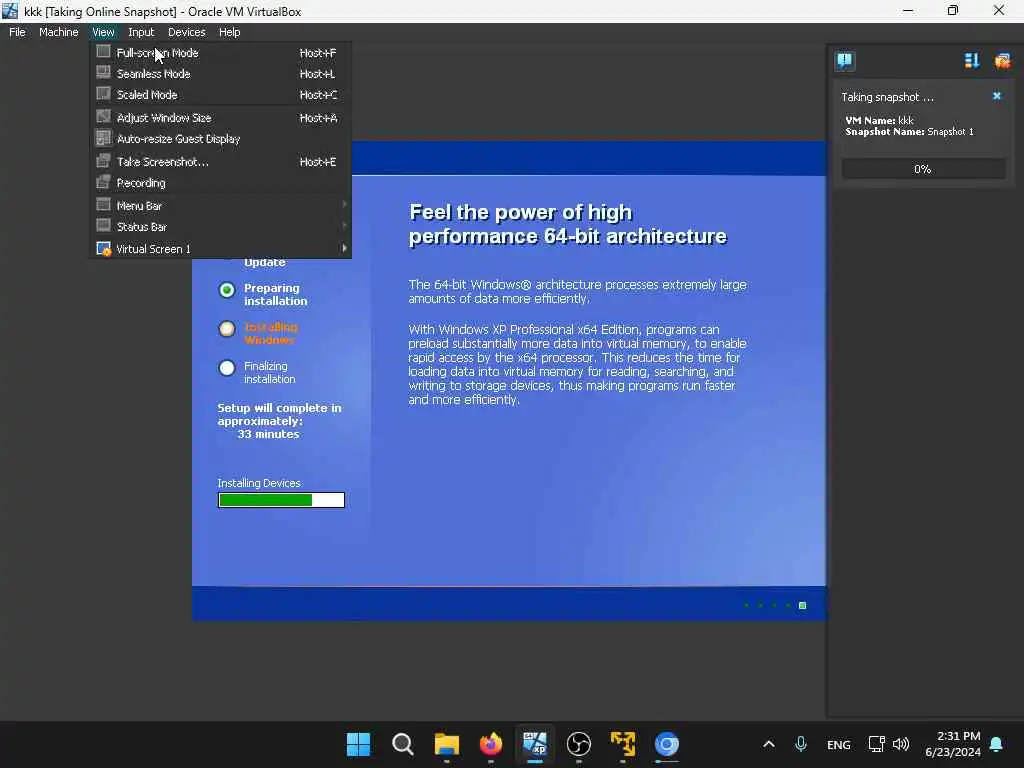Click the Full-screen Mode icon
This screenshot has width=1024, height=768.
[x=103, y=52]
